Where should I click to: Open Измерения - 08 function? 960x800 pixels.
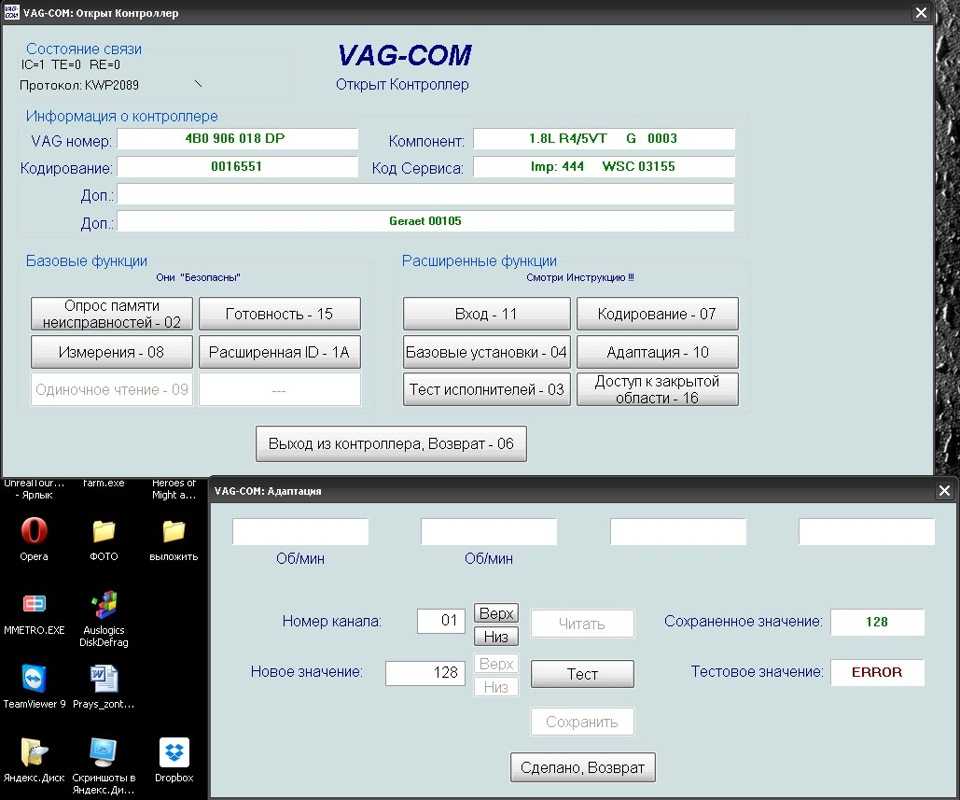110,352
